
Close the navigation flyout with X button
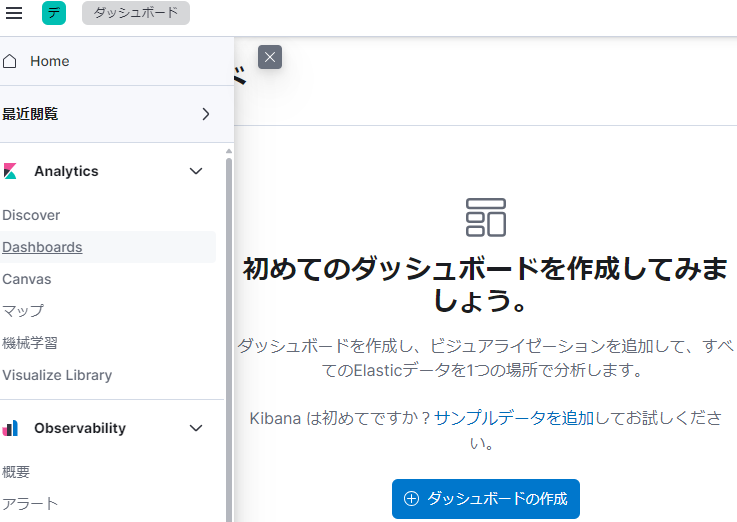pyautogui.click(x=270, y=57)
